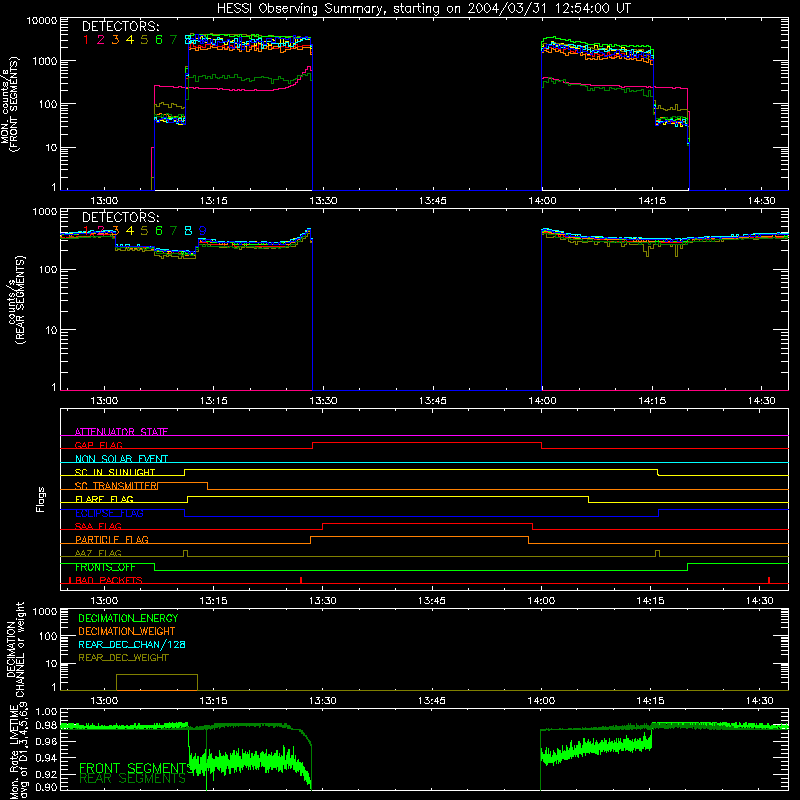Select the PARTICLE_FLAG label
The height and width of the screenshot is (800, 800).
(x=112, y=539)
